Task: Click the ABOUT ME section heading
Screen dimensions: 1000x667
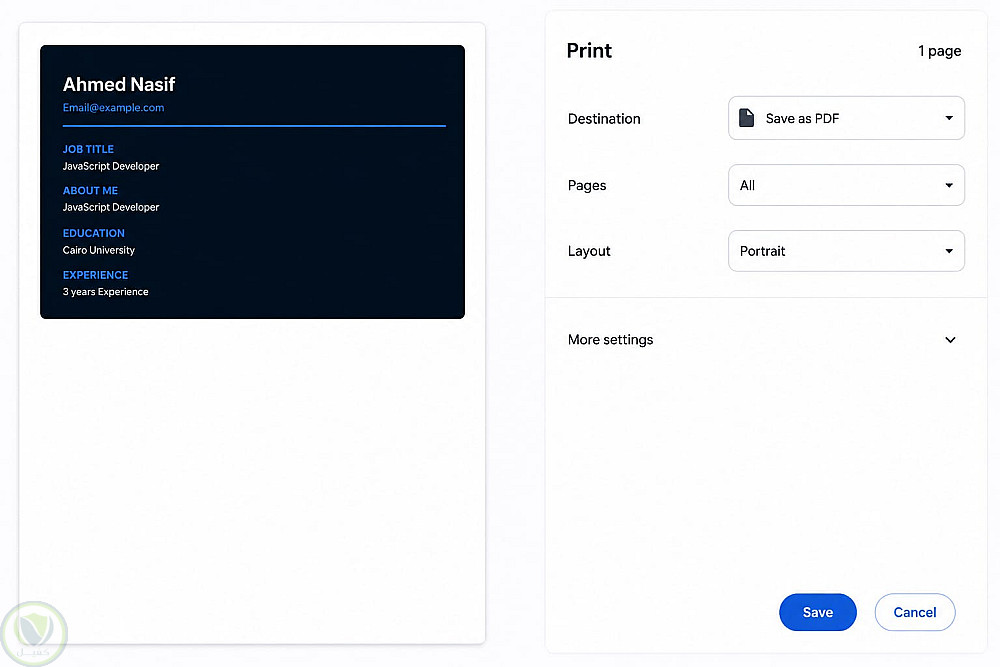Action: 90,191
